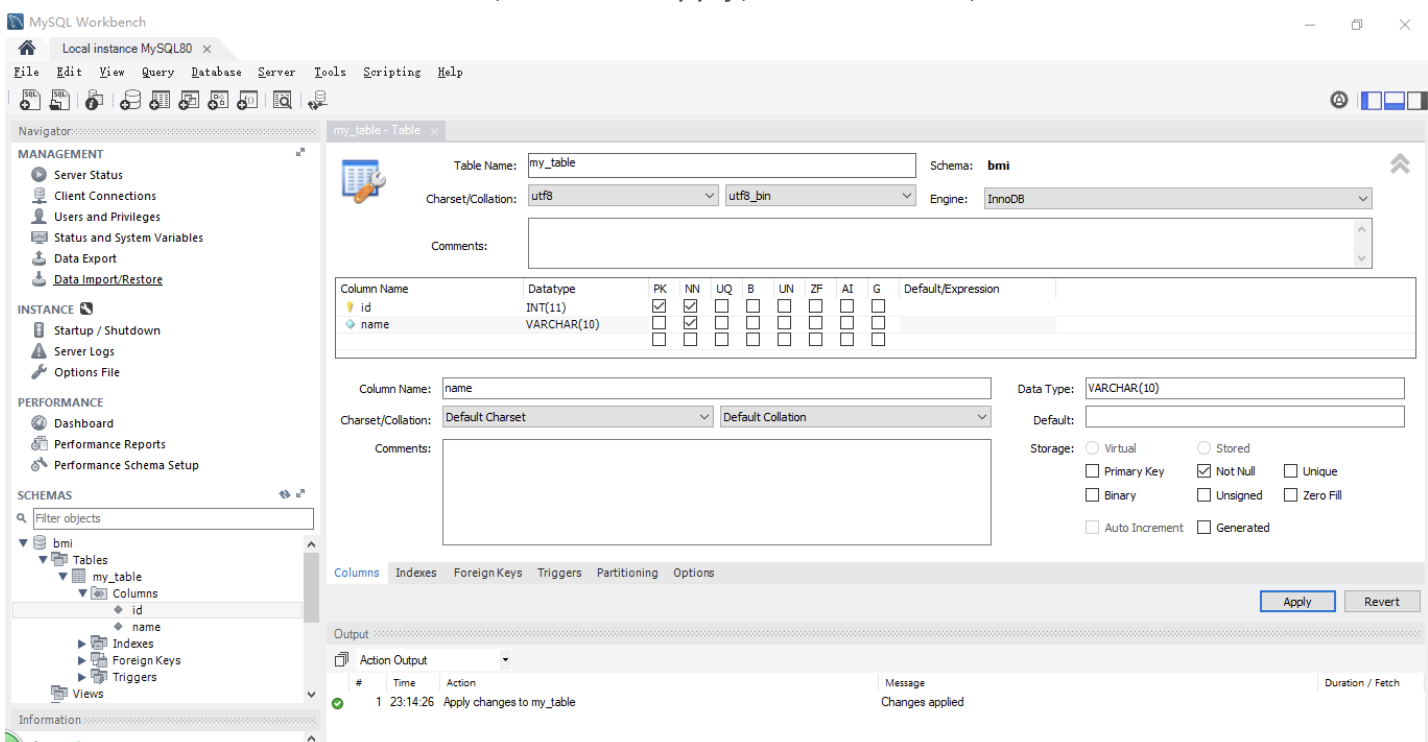Open Server Status in Management
Image resolution: width=1428 pixels, height=742 pixels.
click(88, 175)
